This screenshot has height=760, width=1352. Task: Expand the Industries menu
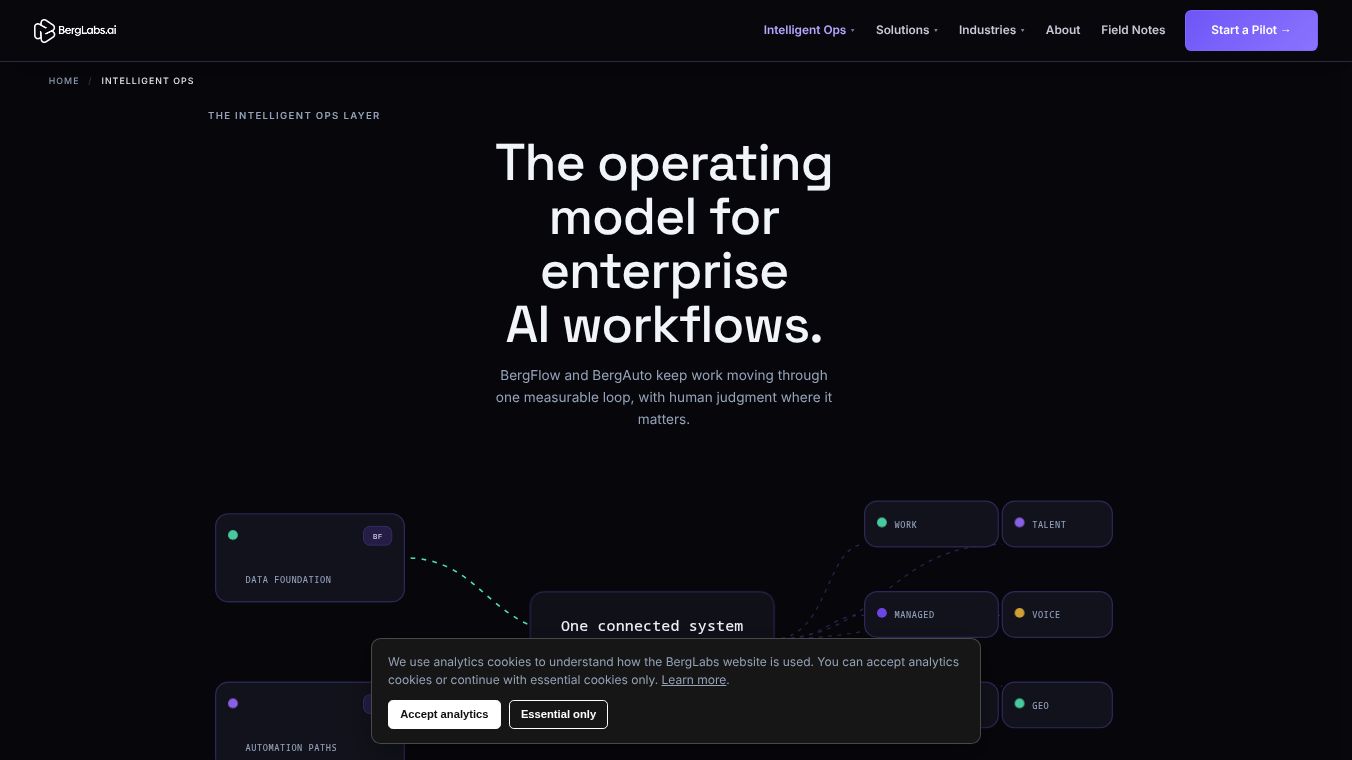click(x=992, y=30)
